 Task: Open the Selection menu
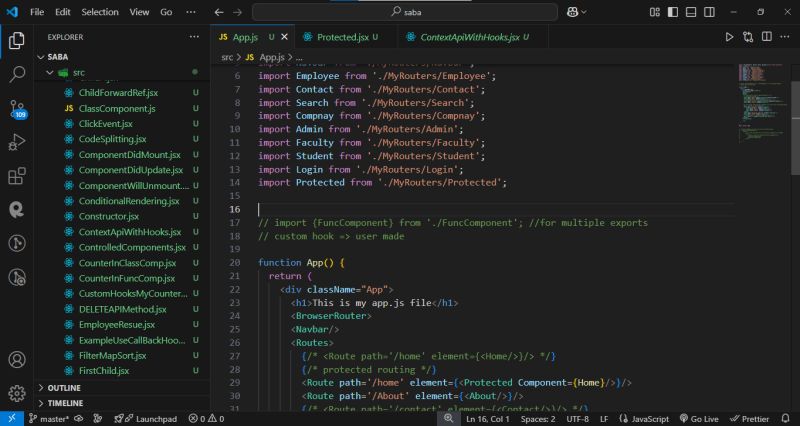click(99, 12)
